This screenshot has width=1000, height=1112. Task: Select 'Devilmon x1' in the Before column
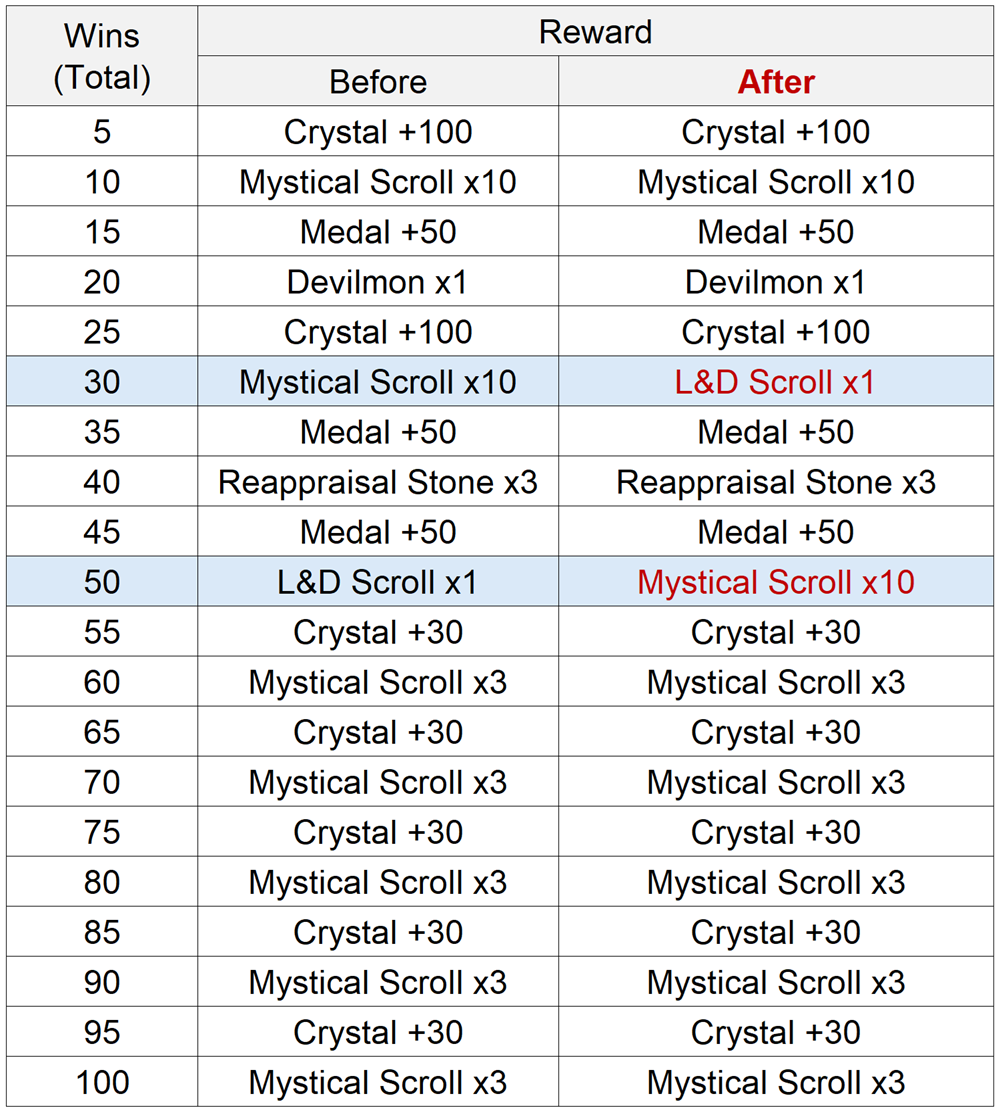click(378, 282)
